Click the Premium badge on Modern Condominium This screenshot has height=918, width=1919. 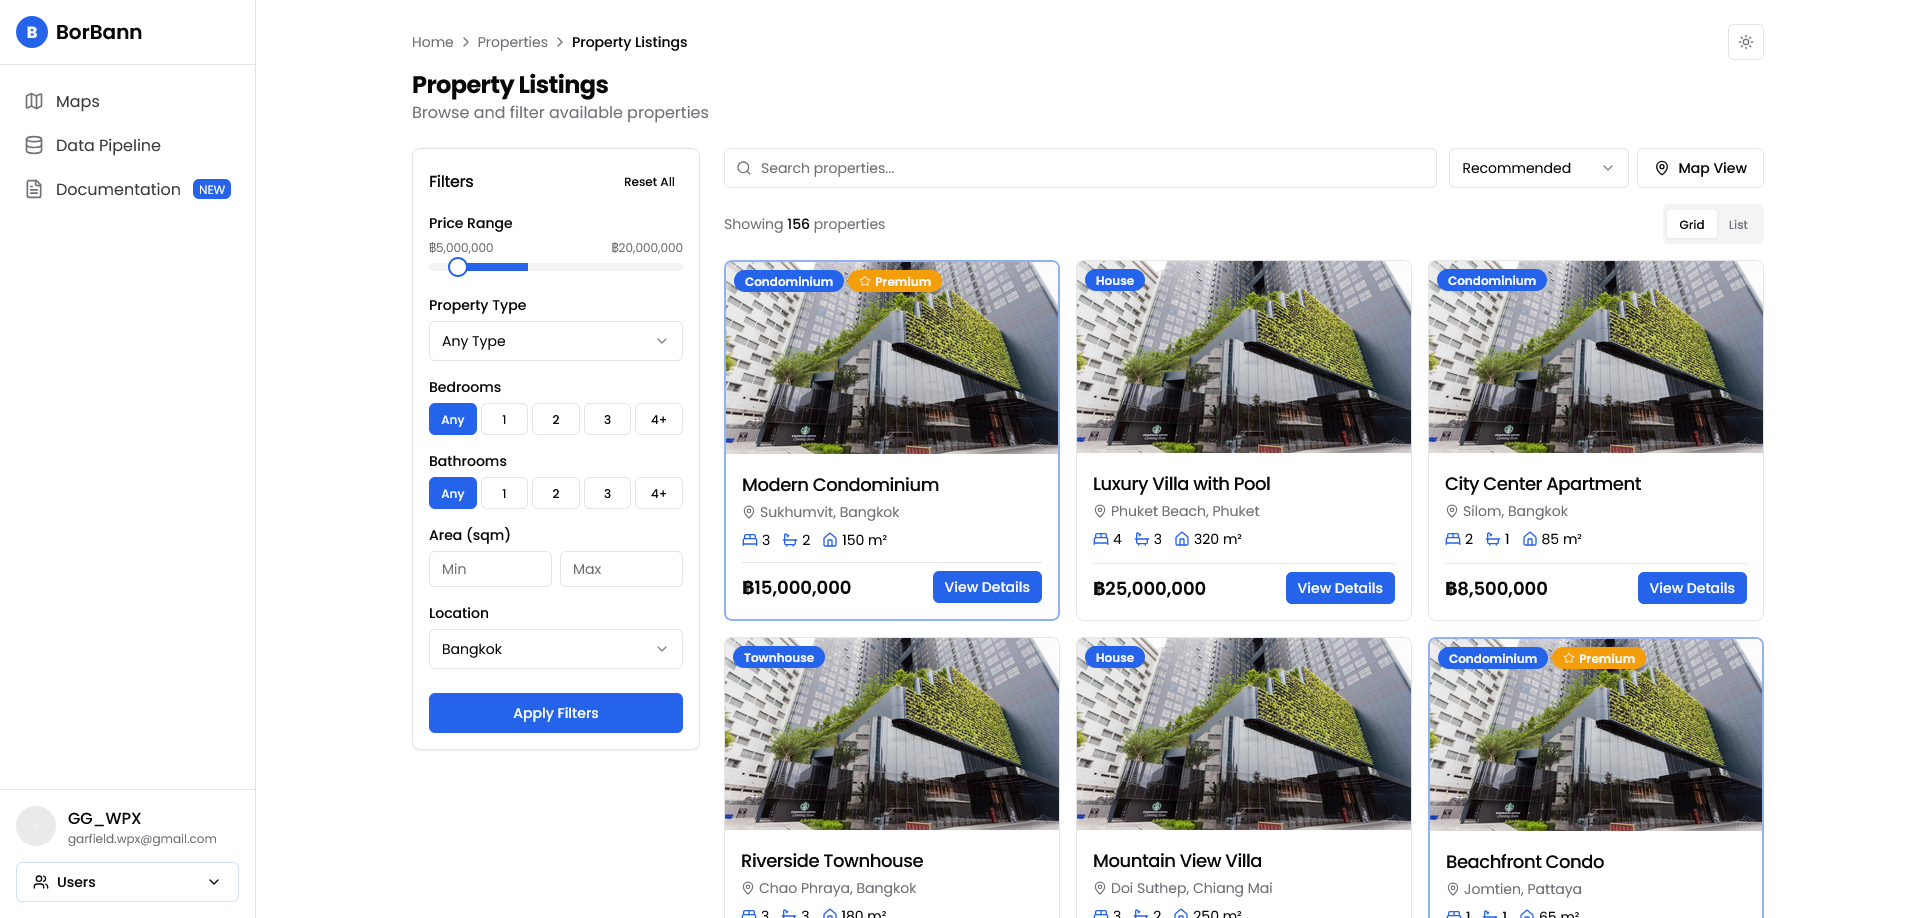pyautogui.click(x=895, y=282)
